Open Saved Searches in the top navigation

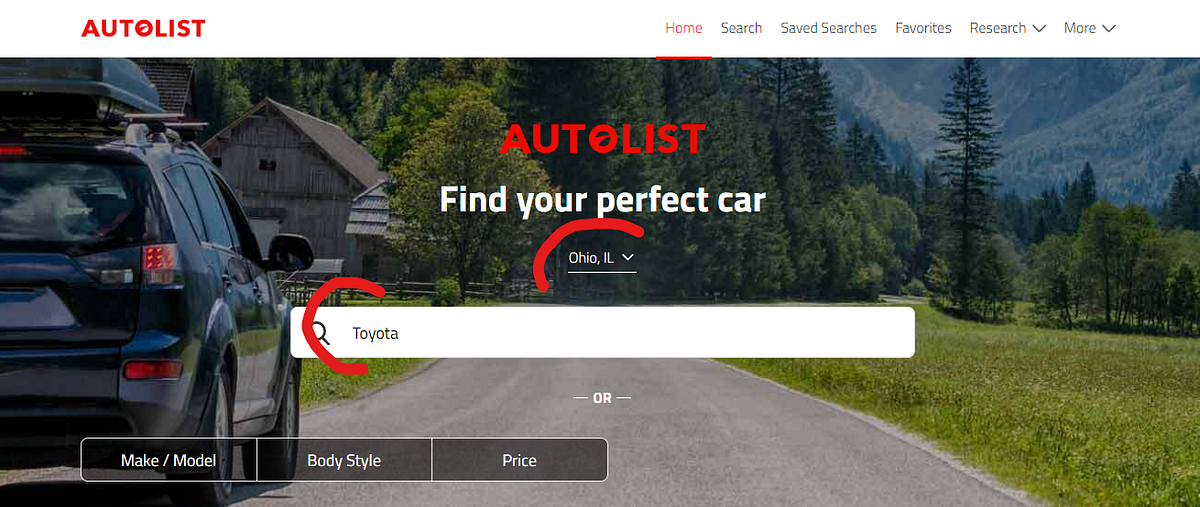click(828, 28)
